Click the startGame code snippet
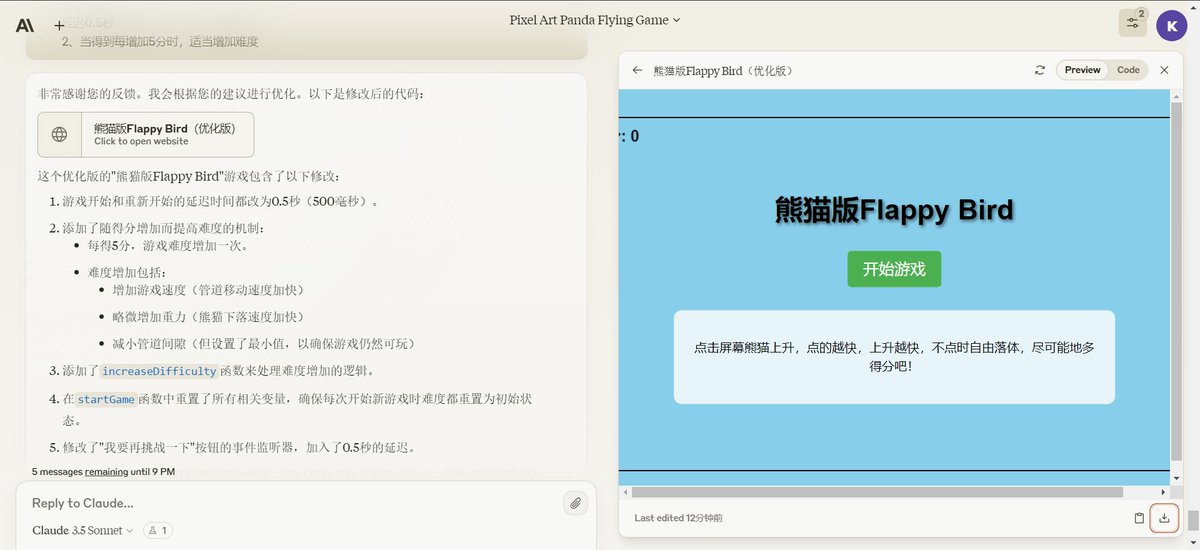The image size is (1200, 550). 106,399
